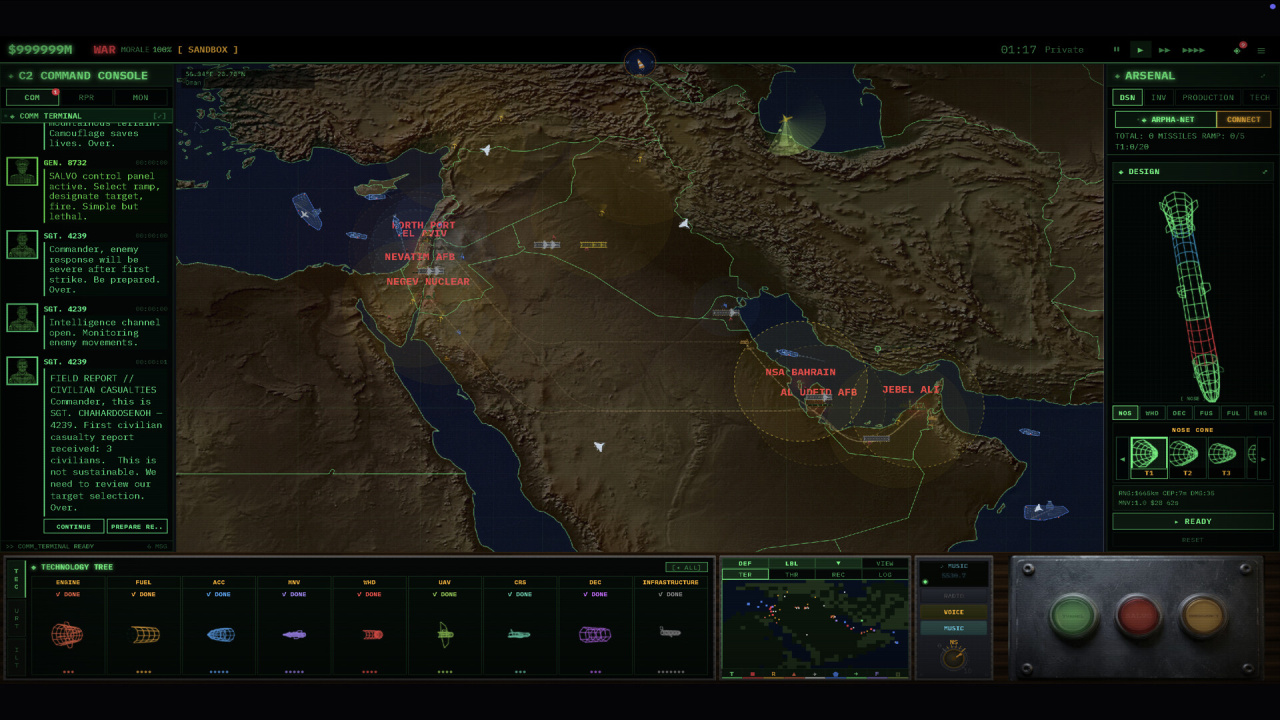Open notifications icon with red badge
The image size is (1280, 720).
click(1237, 50)
